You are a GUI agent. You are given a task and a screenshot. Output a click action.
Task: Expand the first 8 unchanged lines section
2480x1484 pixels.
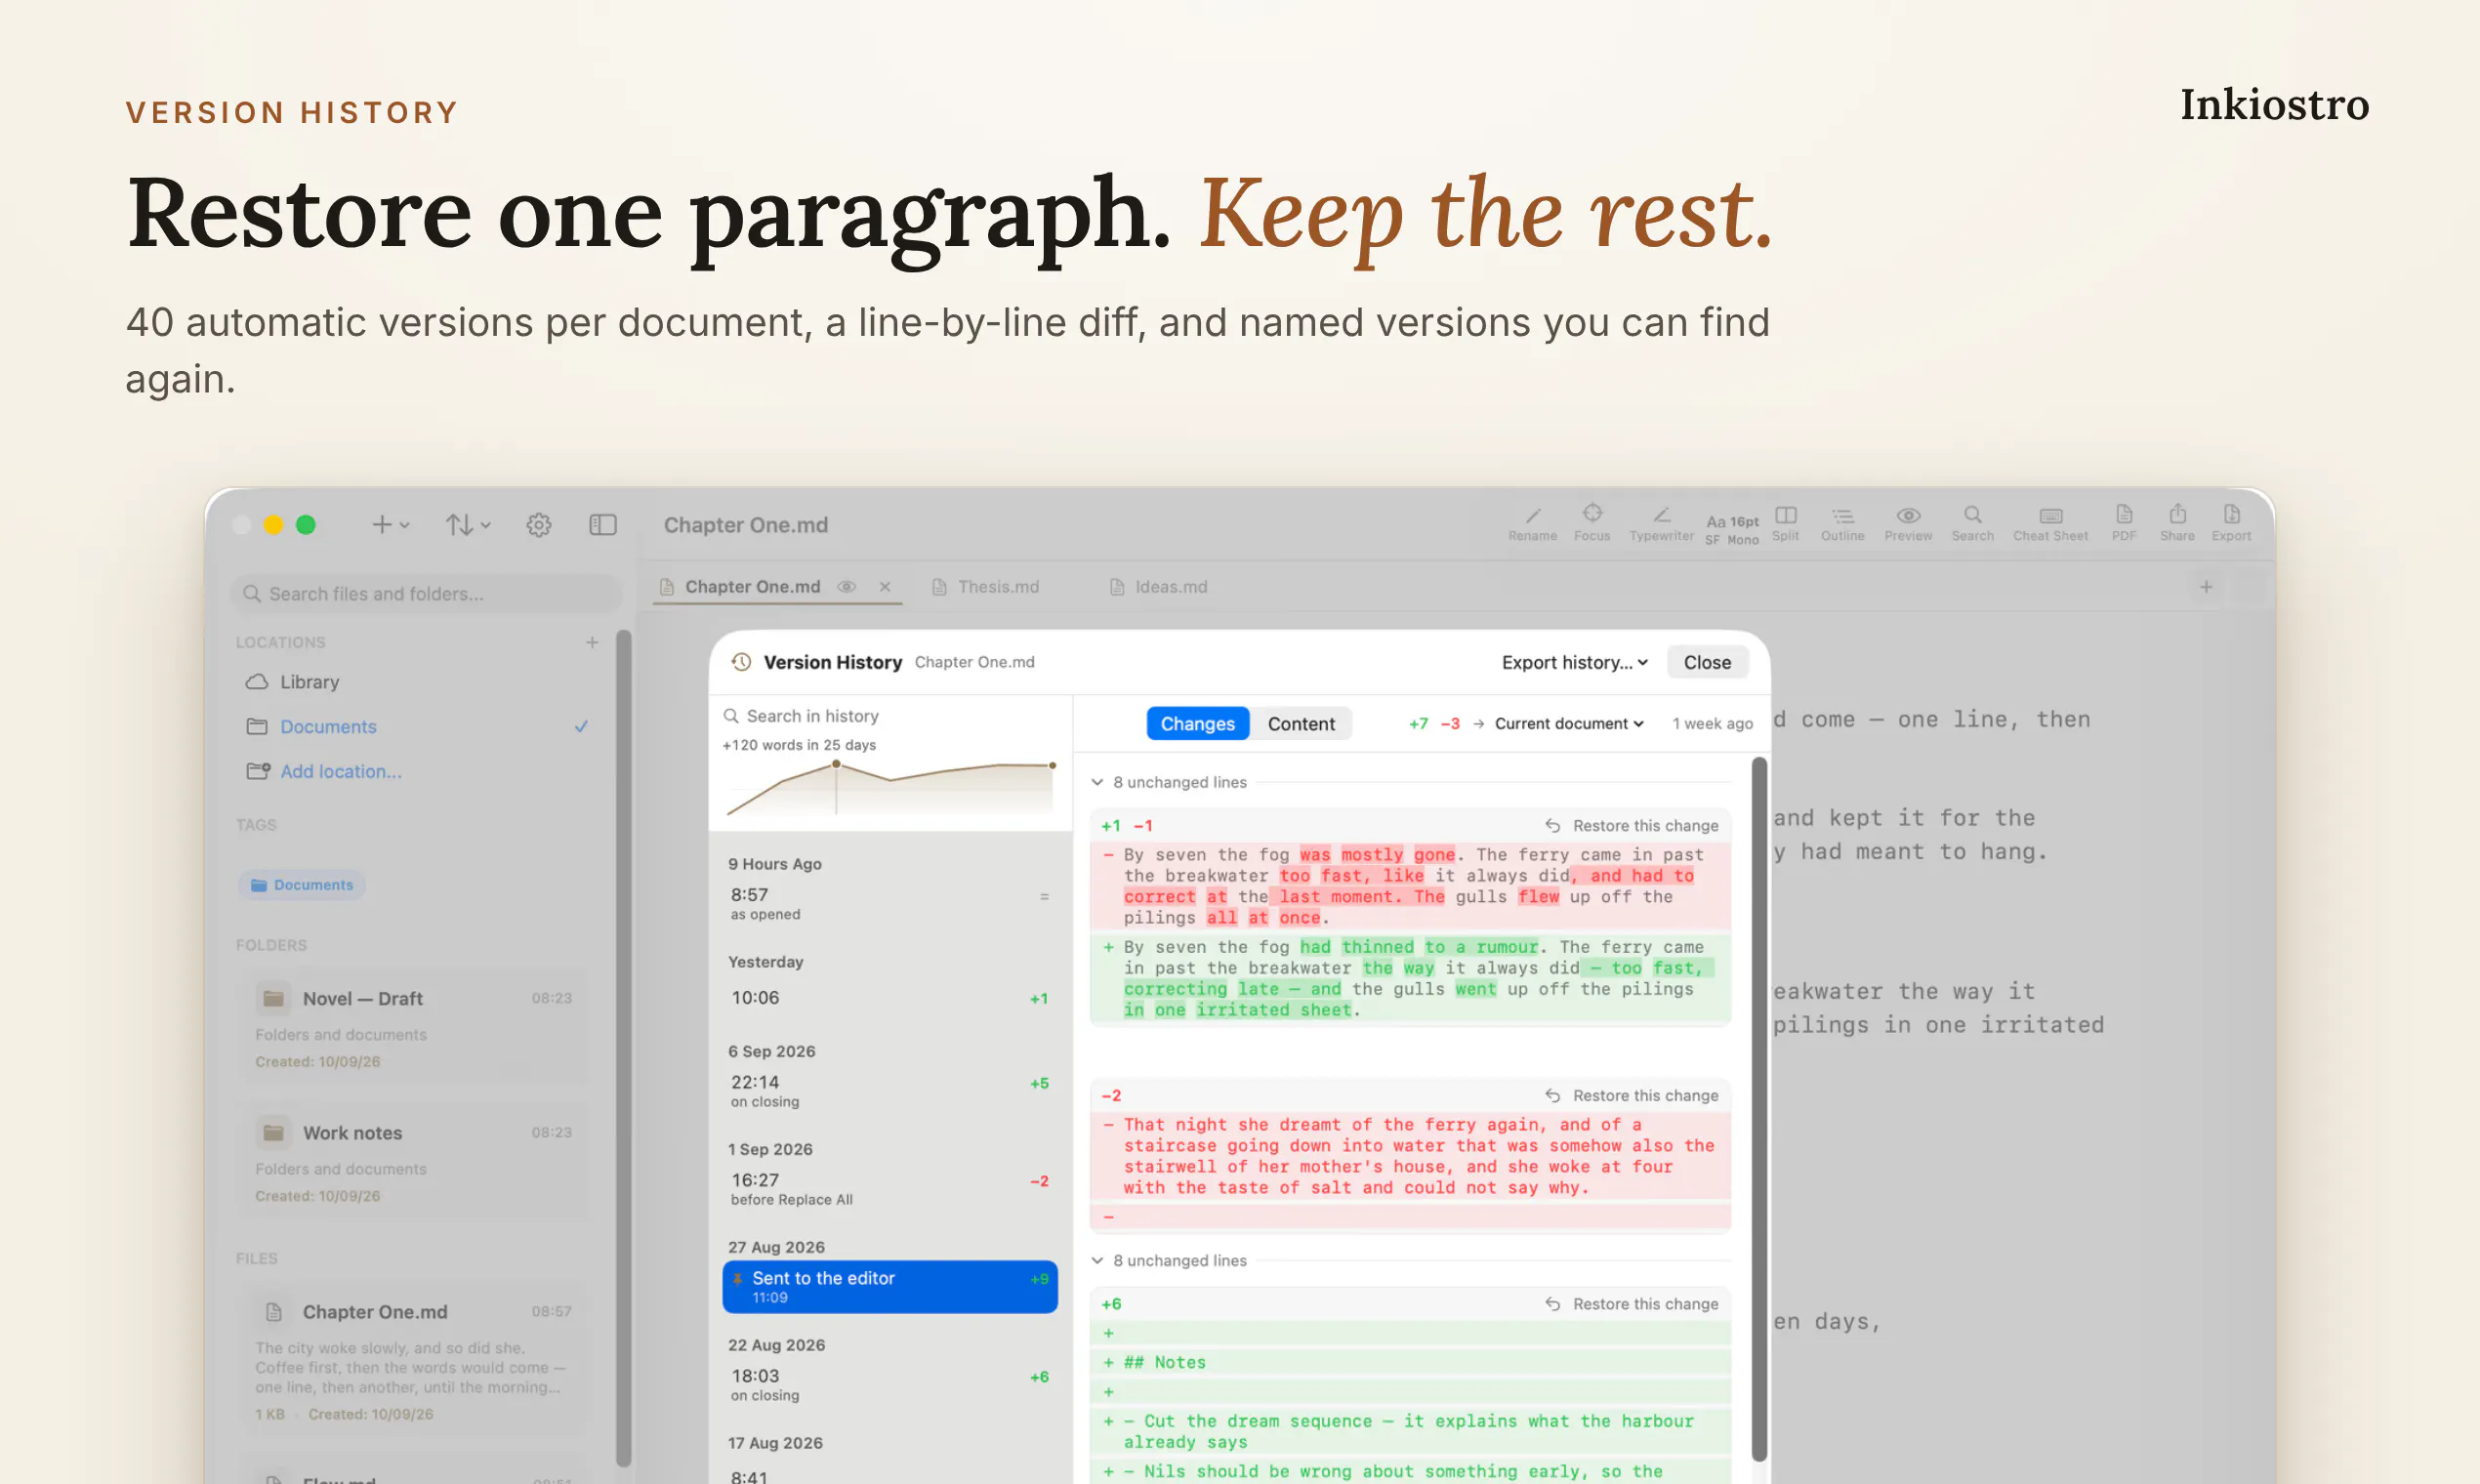click(1169, 782)
